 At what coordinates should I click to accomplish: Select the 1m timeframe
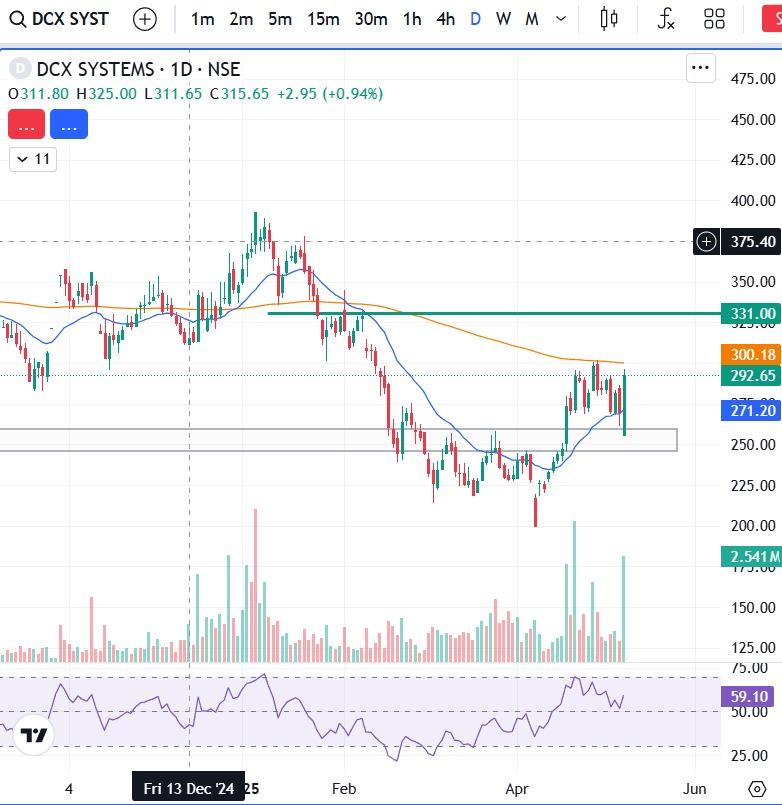[x=202, y=20]
